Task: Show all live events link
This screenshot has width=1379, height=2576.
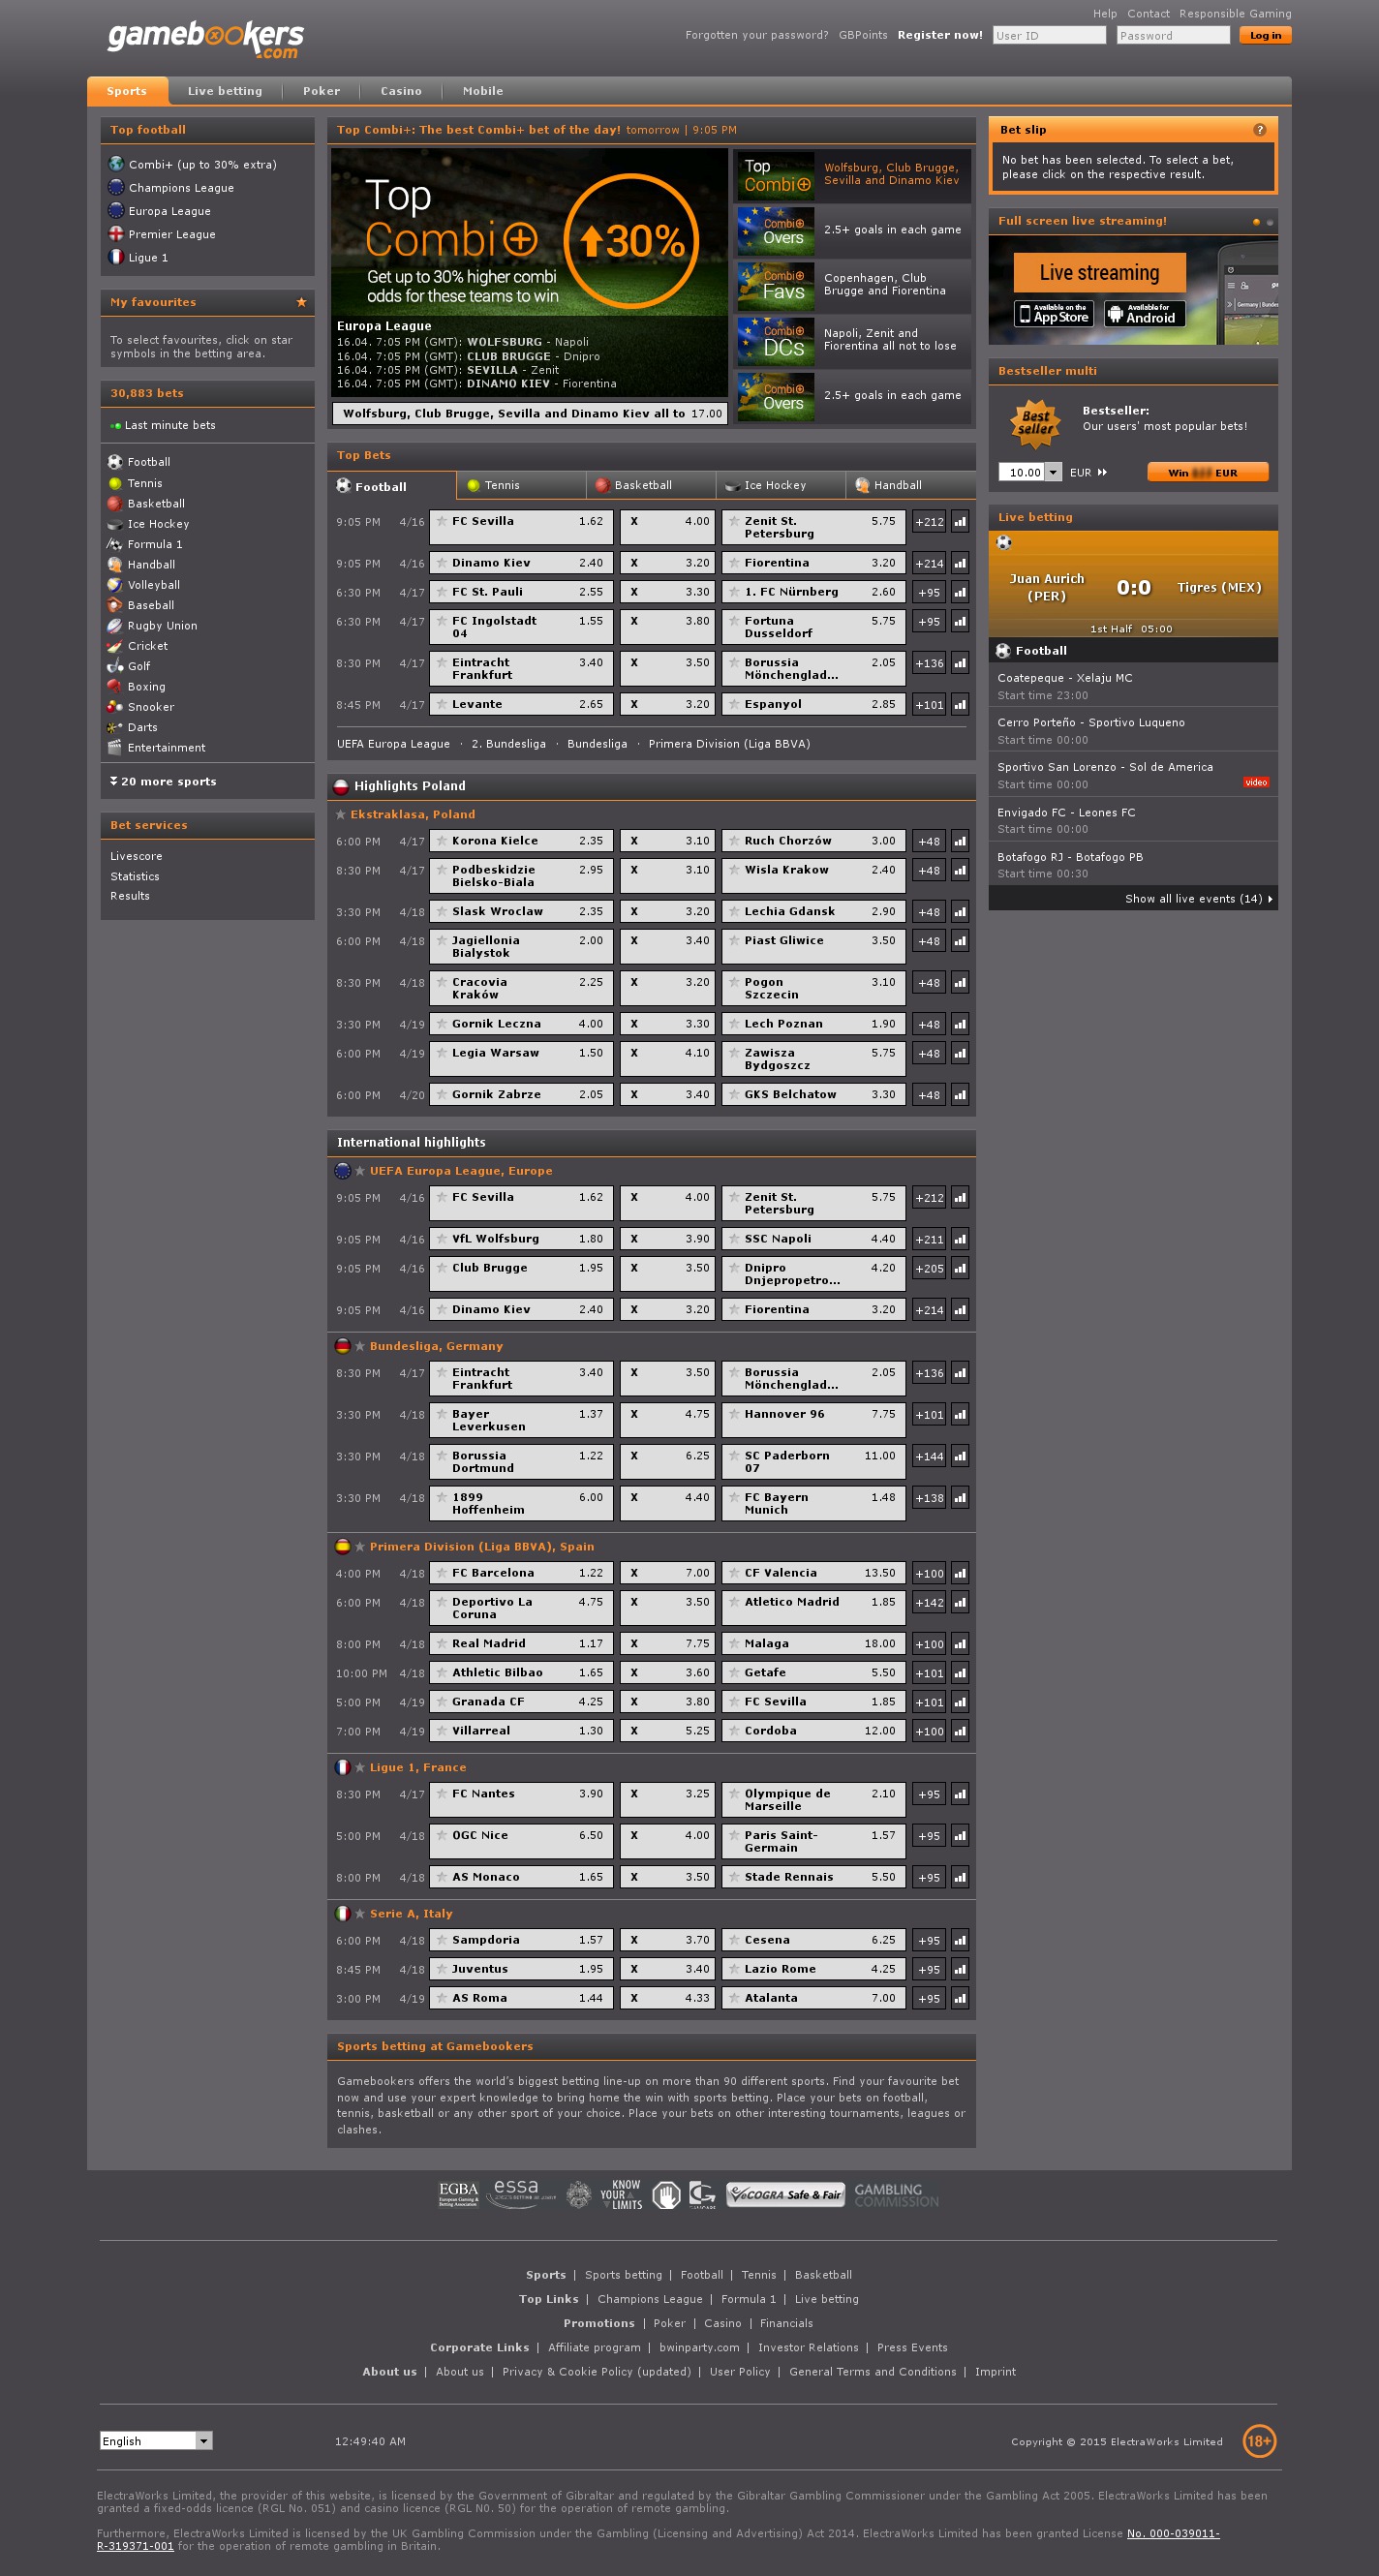Action: pos(1197,899)
